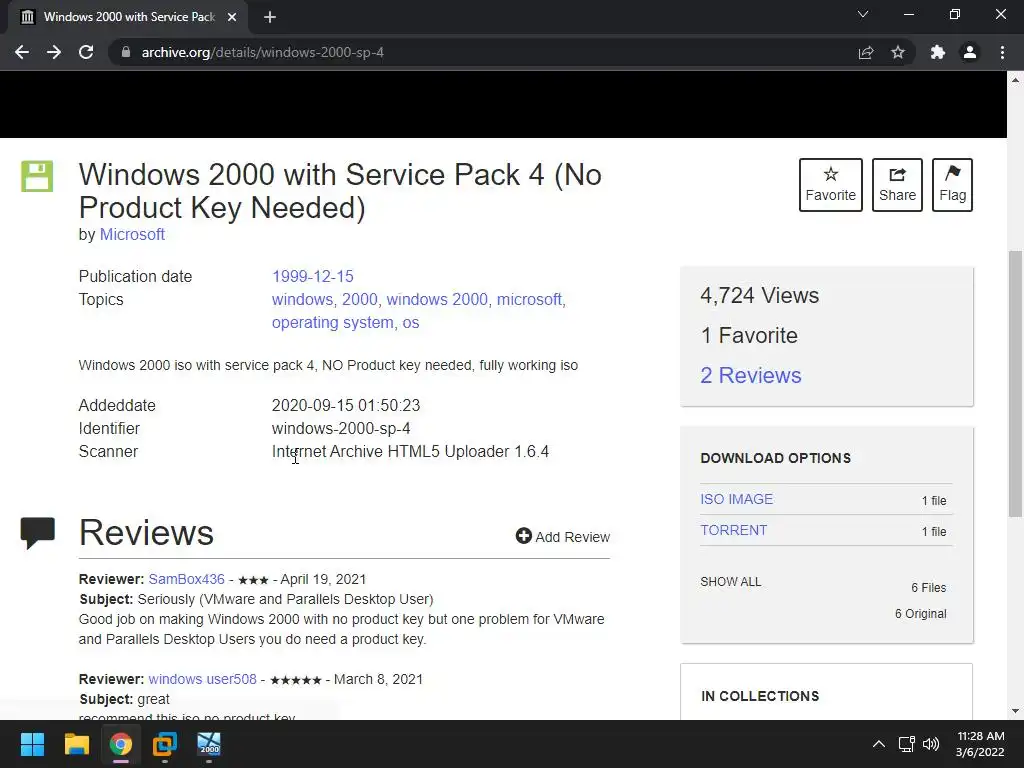Flag this item

(x=952, y=185)
